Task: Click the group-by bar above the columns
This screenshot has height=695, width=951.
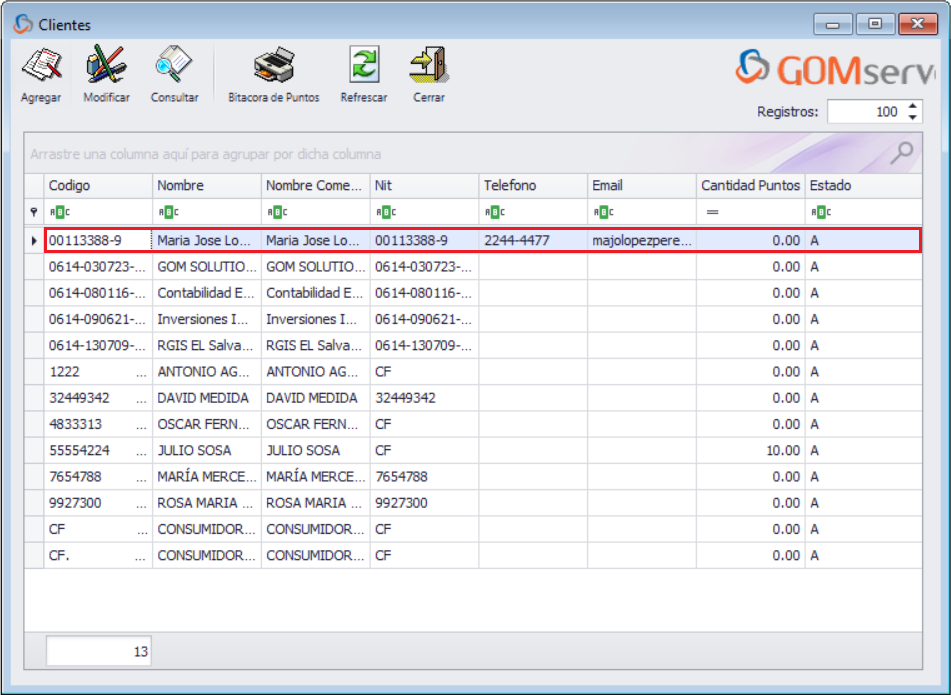Action: coord(300,153)
